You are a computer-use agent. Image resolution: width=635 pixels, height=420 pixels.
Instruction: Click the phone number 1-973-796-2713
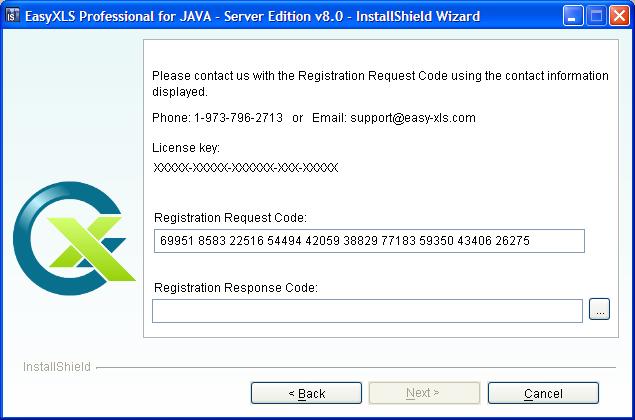coord(238,118)
